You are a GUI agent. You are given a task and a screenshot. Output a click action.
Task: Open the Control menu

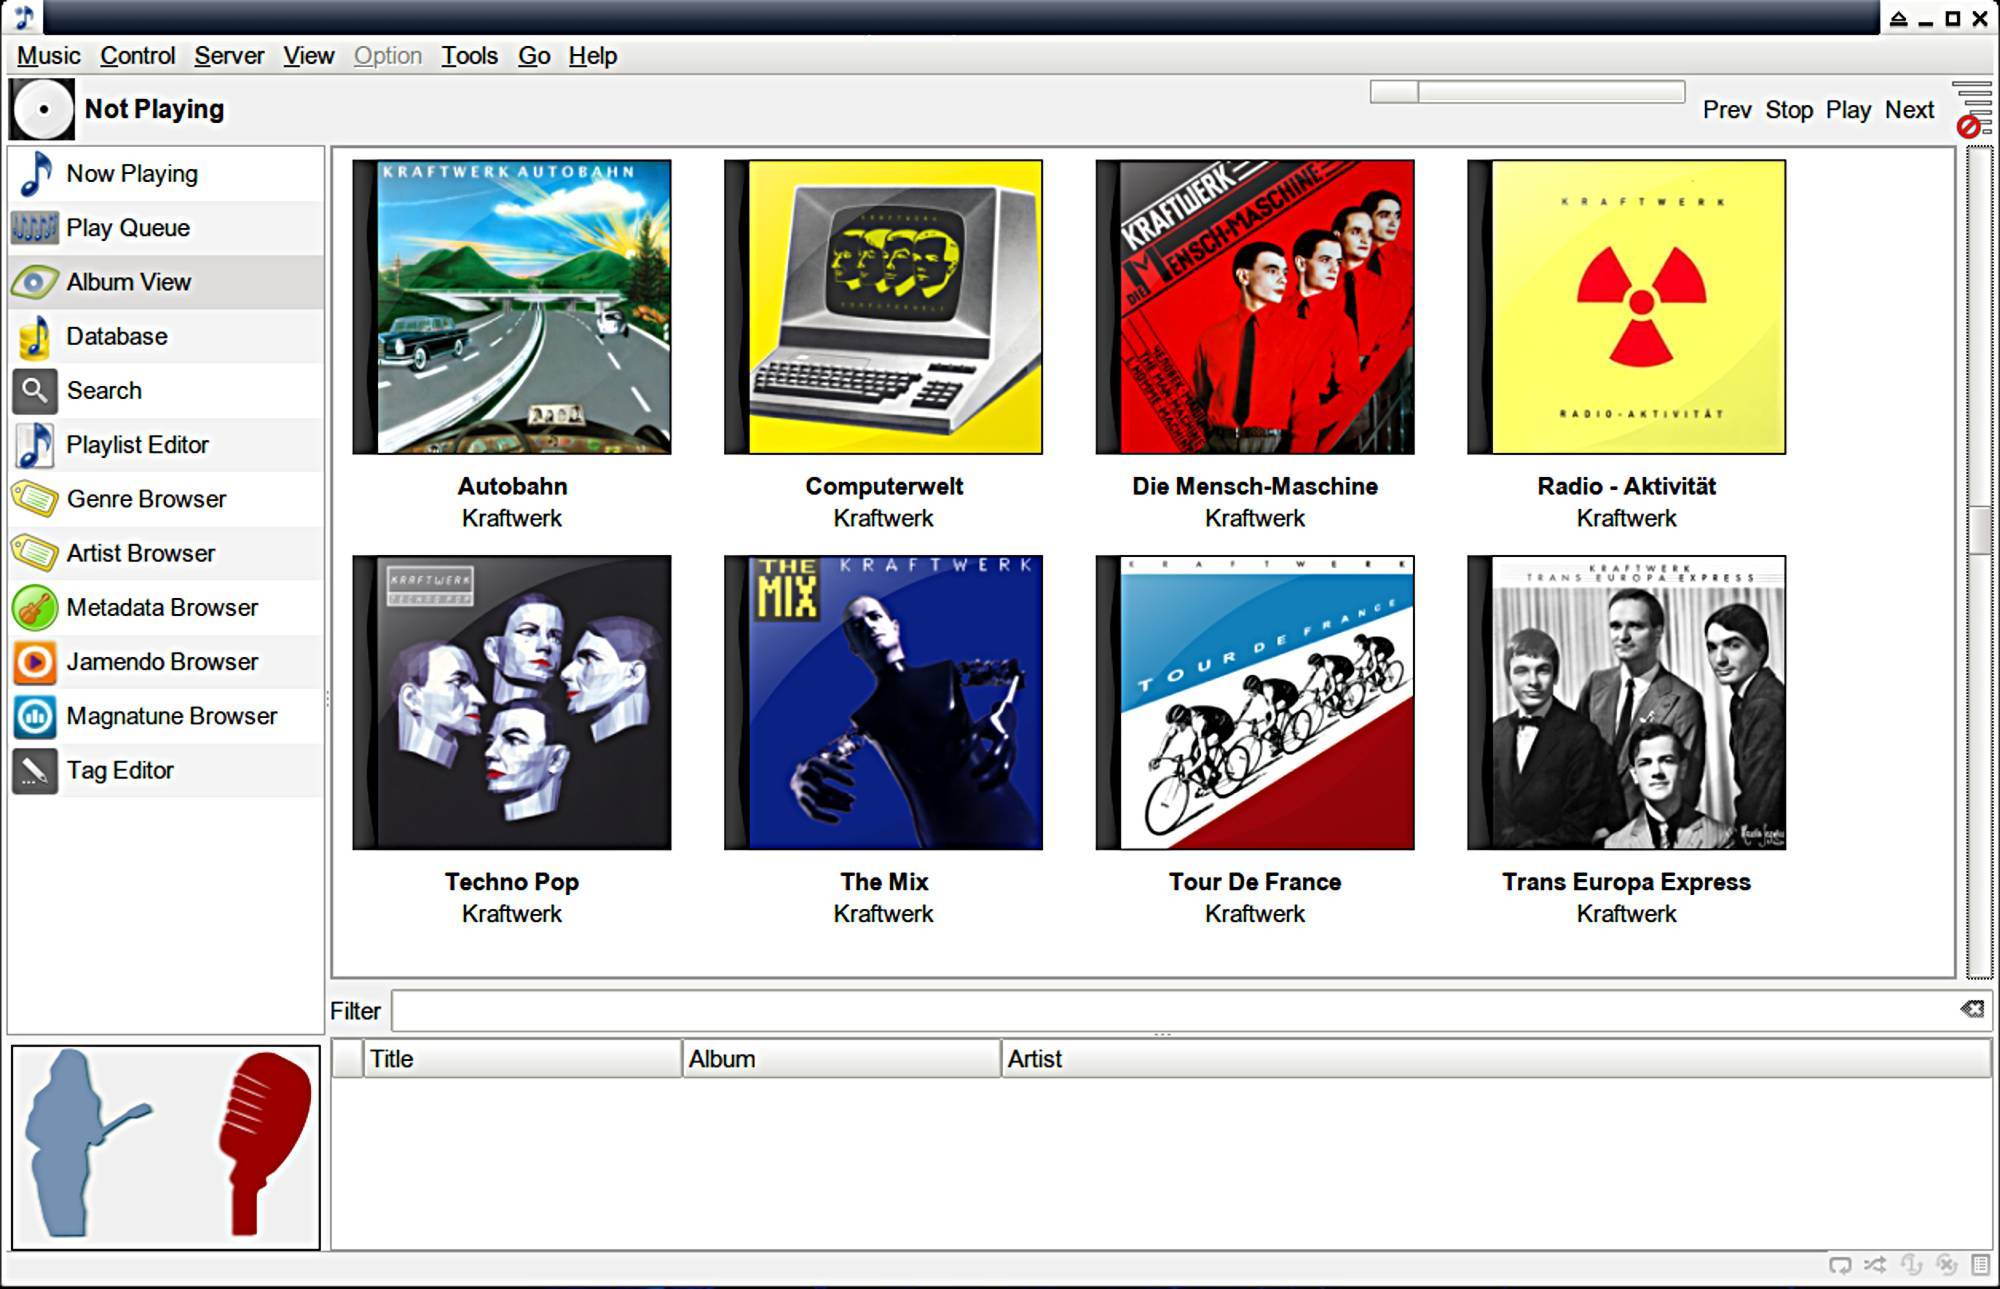click(137, 56)
